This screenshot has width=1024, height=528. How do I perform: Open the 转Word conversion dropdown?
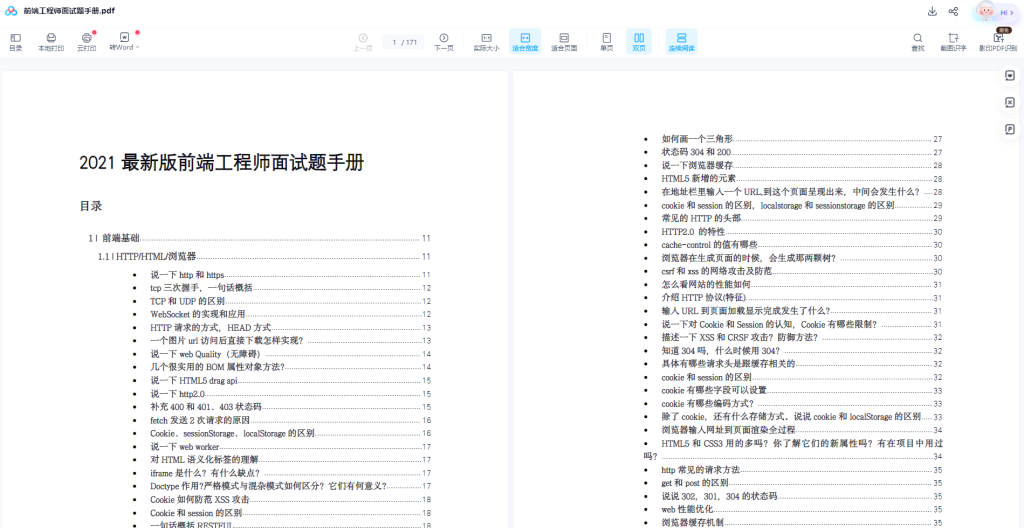tap(124, 42)
